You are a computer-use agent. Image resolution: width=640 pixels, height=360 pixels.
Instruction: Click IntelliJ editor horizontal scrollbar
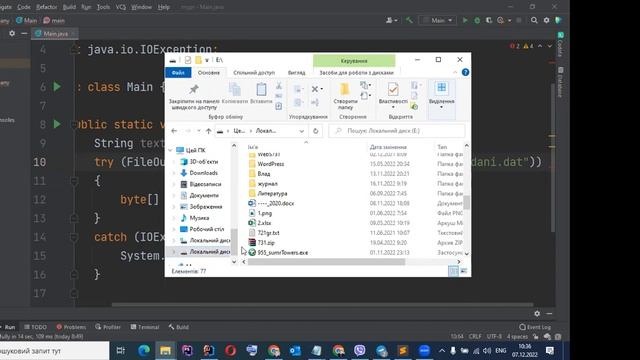click(x=322, y=304)
